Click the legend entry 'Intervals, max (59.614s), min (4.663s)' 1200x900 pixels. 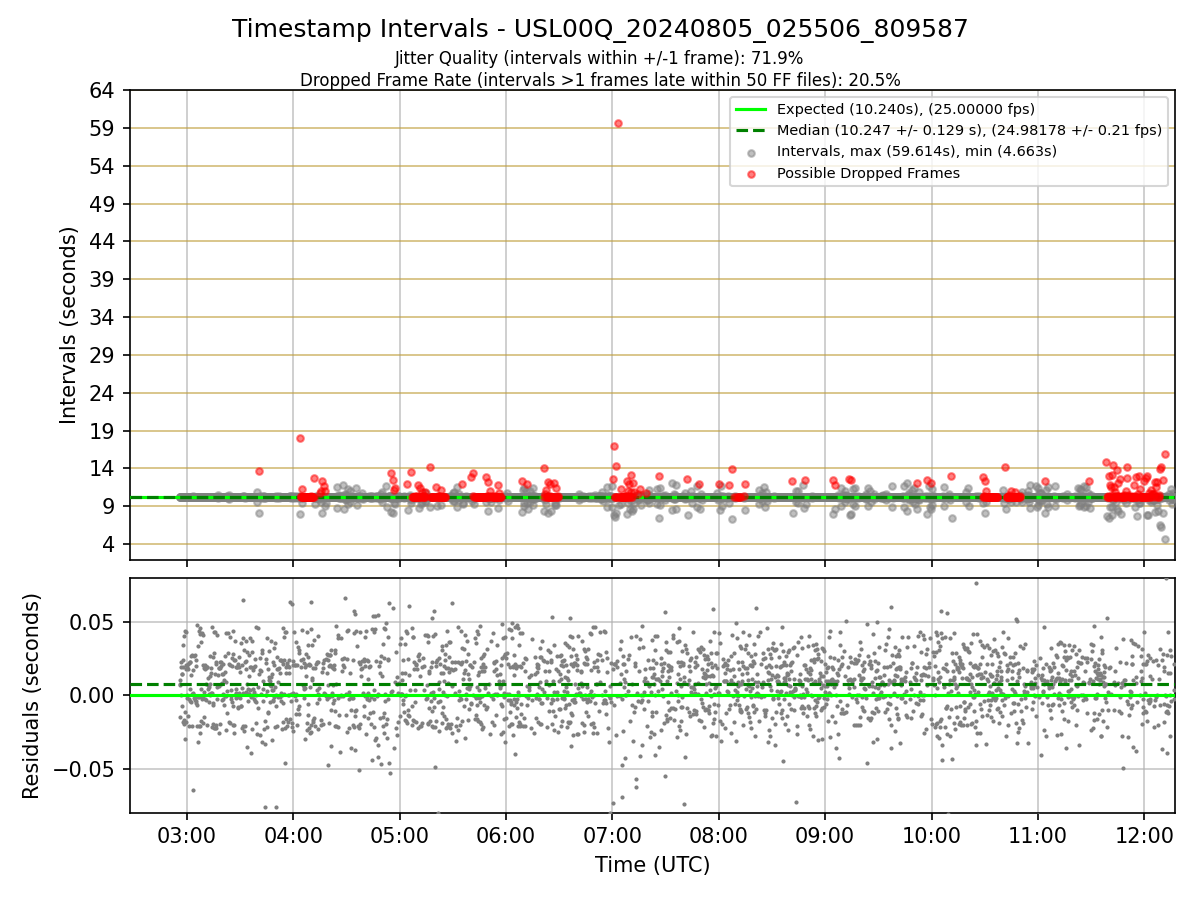pyautogui.click(x=917, y=151)
